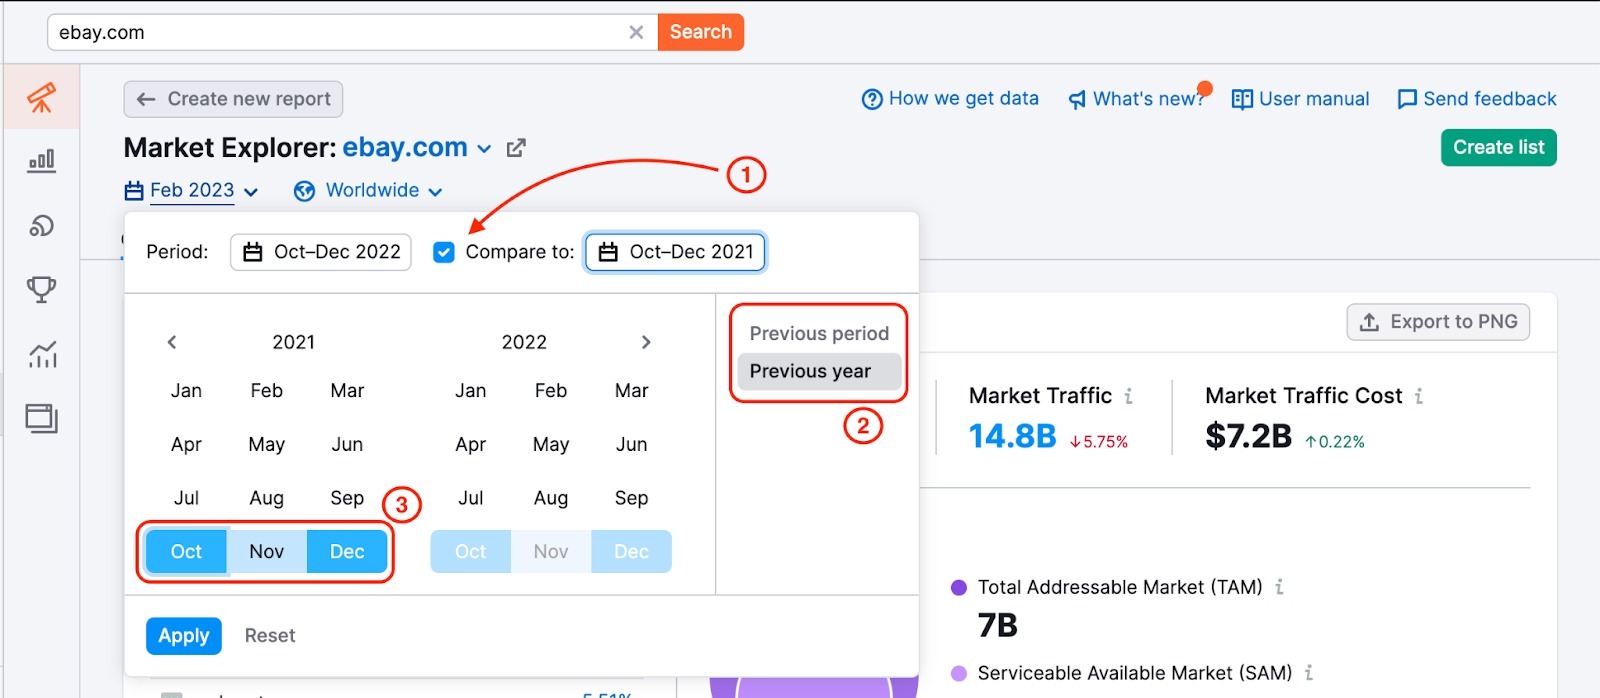Select Oct in 2021 calendar
Viewport: 1600px width, 698px height.
(x=186, y=552)
